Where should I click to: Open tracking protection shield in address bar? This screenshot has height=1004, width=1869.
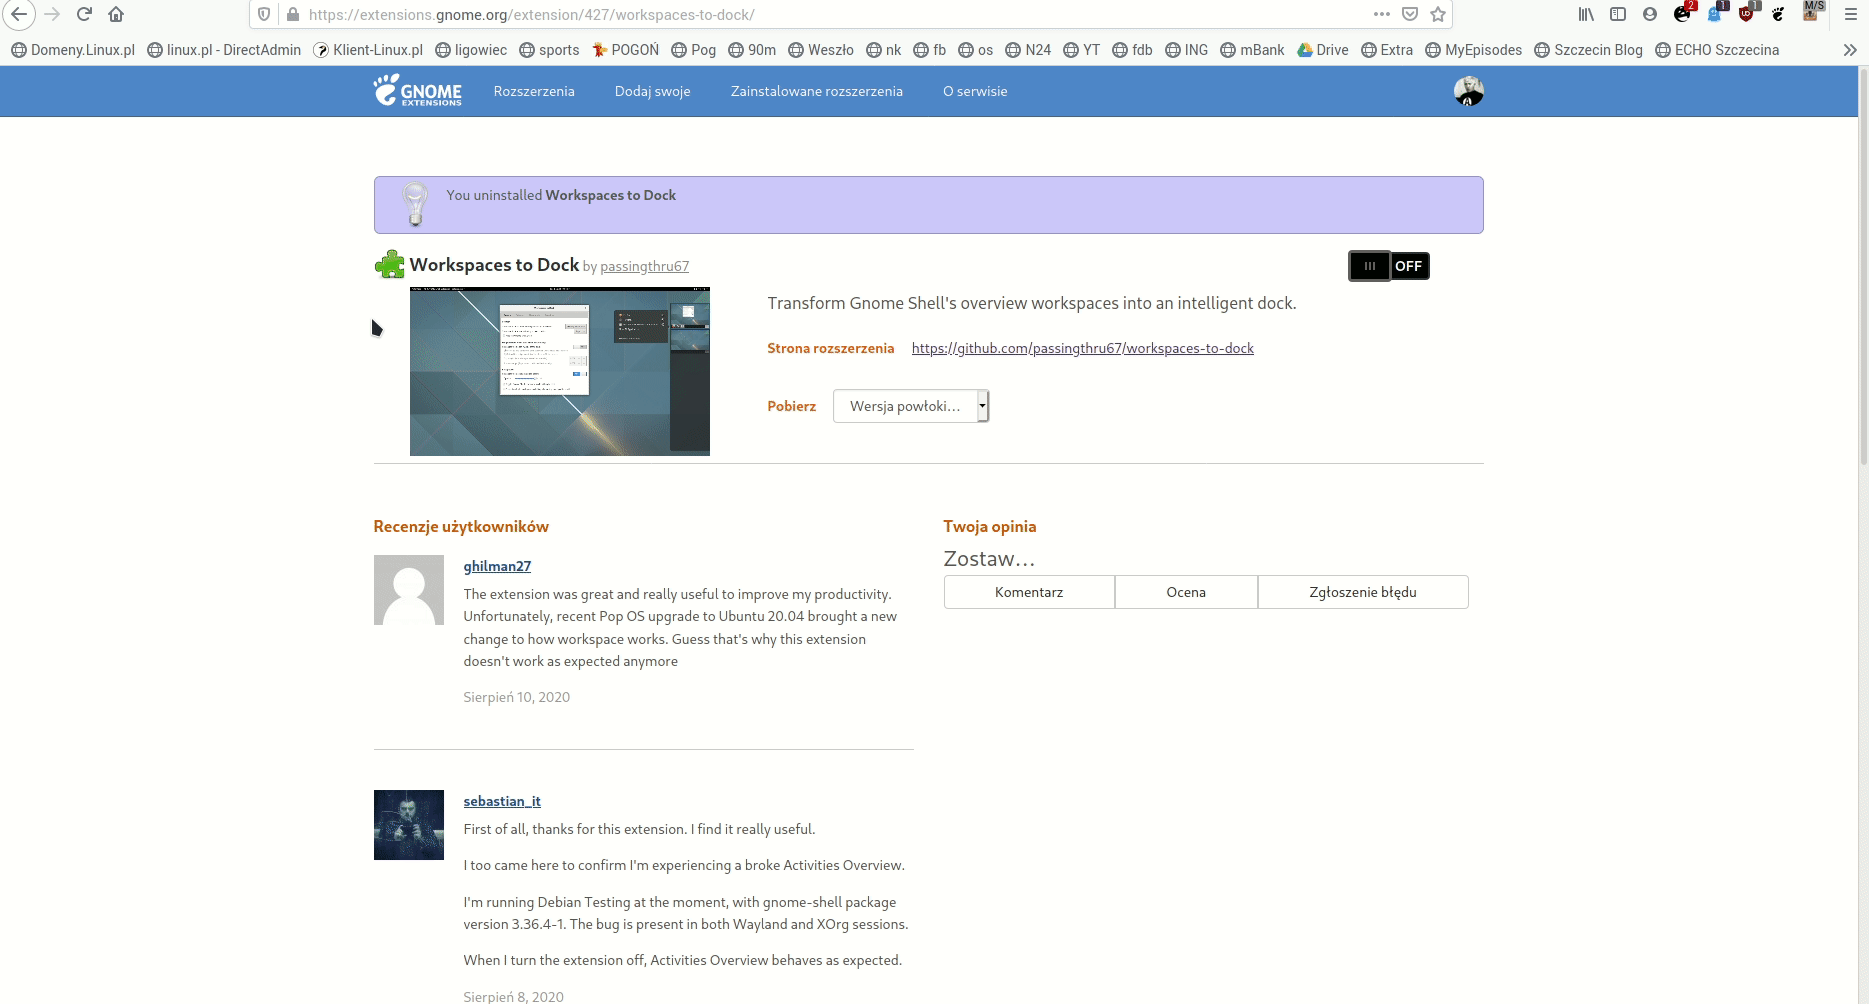264,14
